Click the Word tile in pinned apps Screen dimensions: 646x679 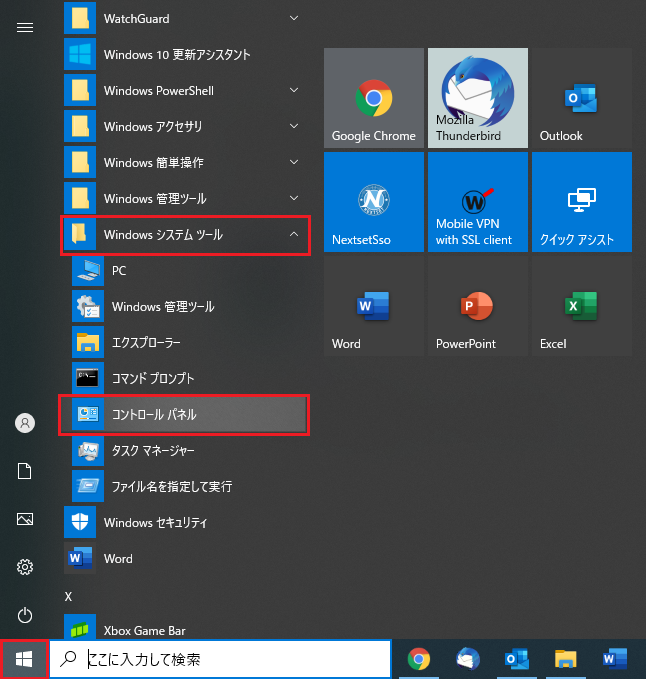point(373,306)
